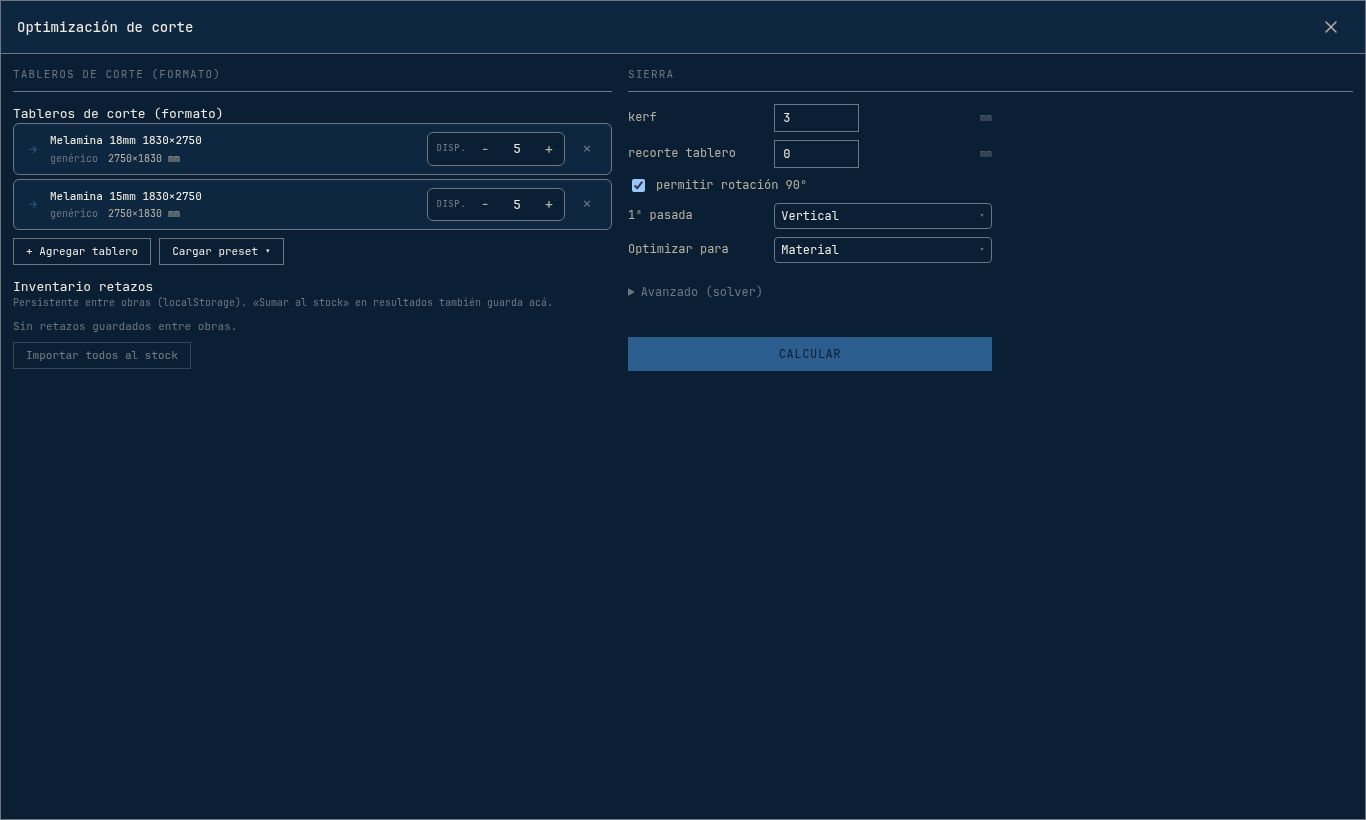The width and height of the screenshot is (1366, 820).
Task: Focus the kerf input field
Action: pyautogui.click(x=816, y=118)
